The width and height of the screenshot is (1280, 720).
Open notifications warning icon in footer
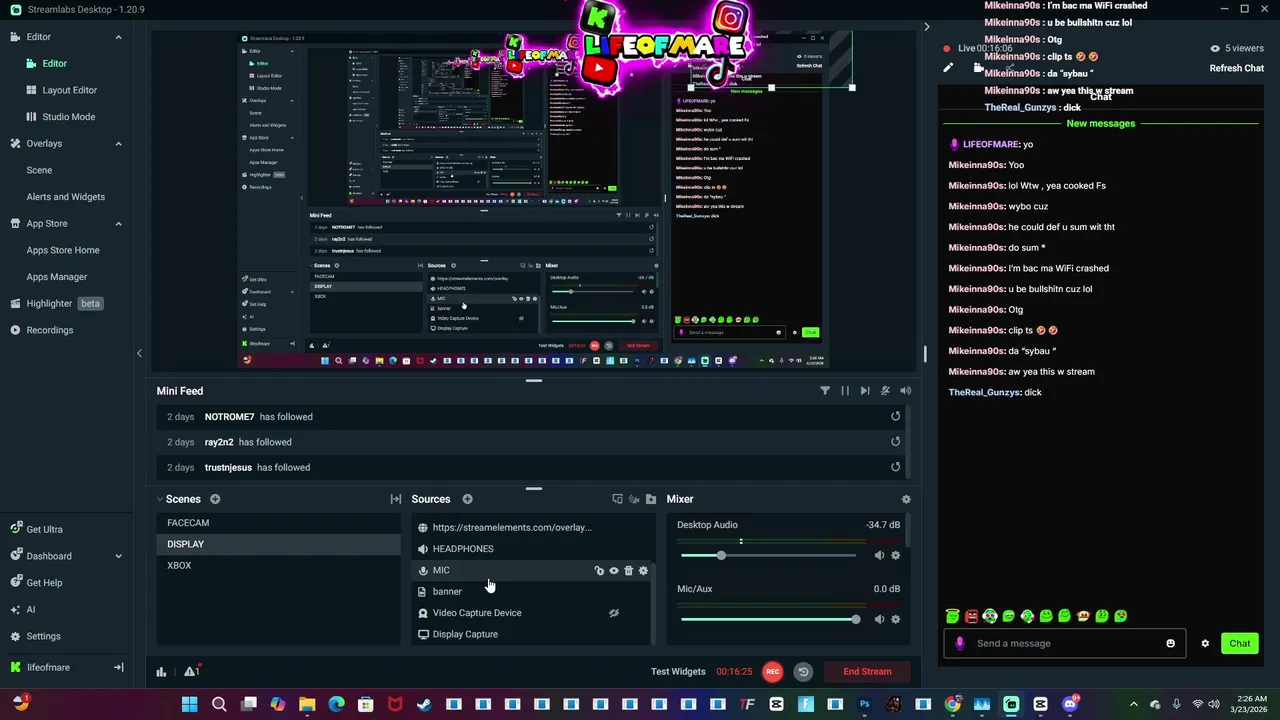coord(191,671)
